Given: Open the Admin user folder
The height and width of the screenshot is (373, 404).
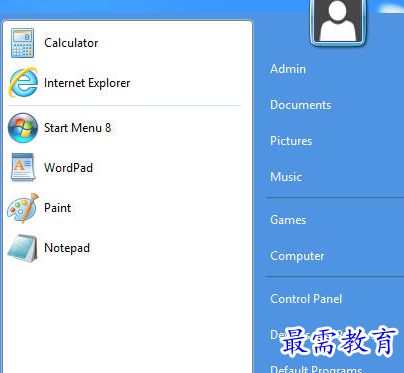Looking at the screenshot, I should pos(288,69).
